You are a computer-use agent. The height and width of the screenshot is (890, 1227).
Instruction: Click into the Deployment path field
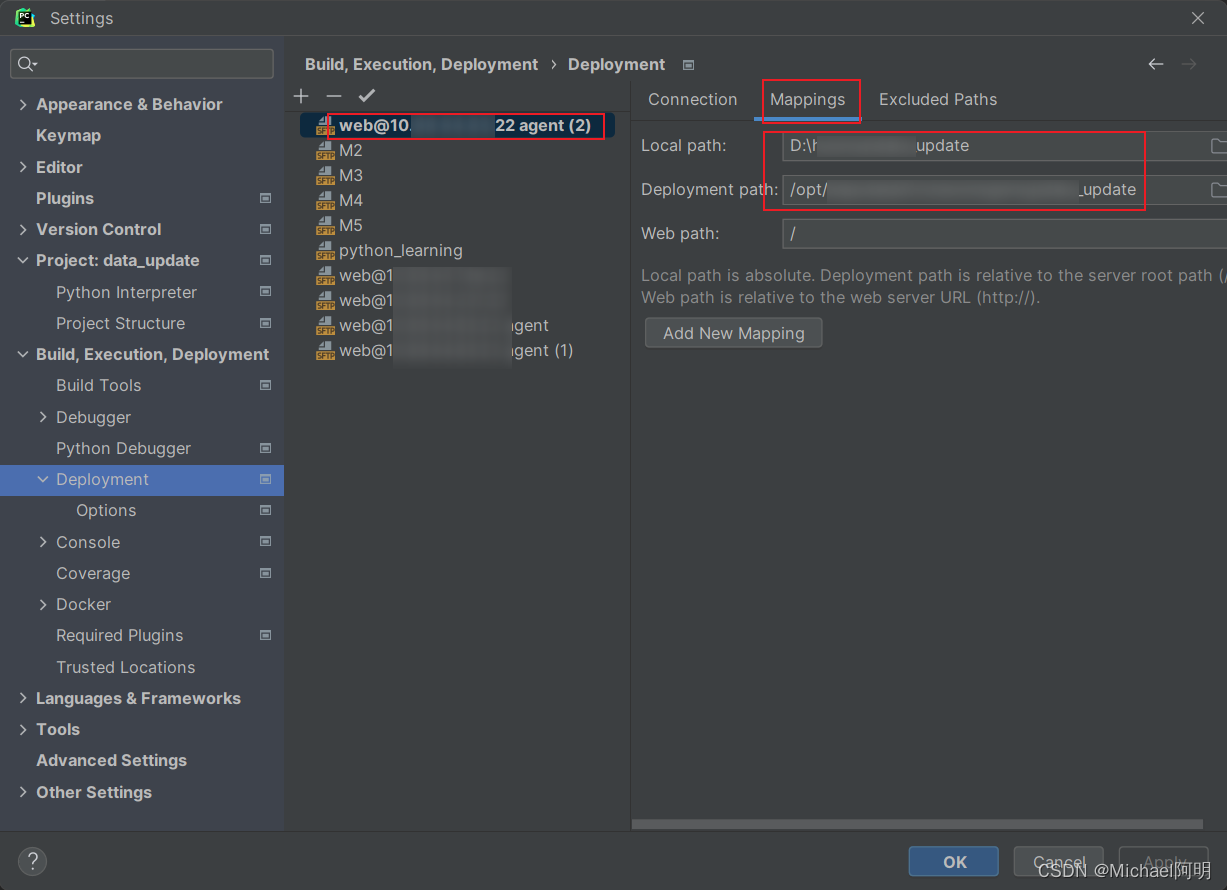[x=993, y=190]
